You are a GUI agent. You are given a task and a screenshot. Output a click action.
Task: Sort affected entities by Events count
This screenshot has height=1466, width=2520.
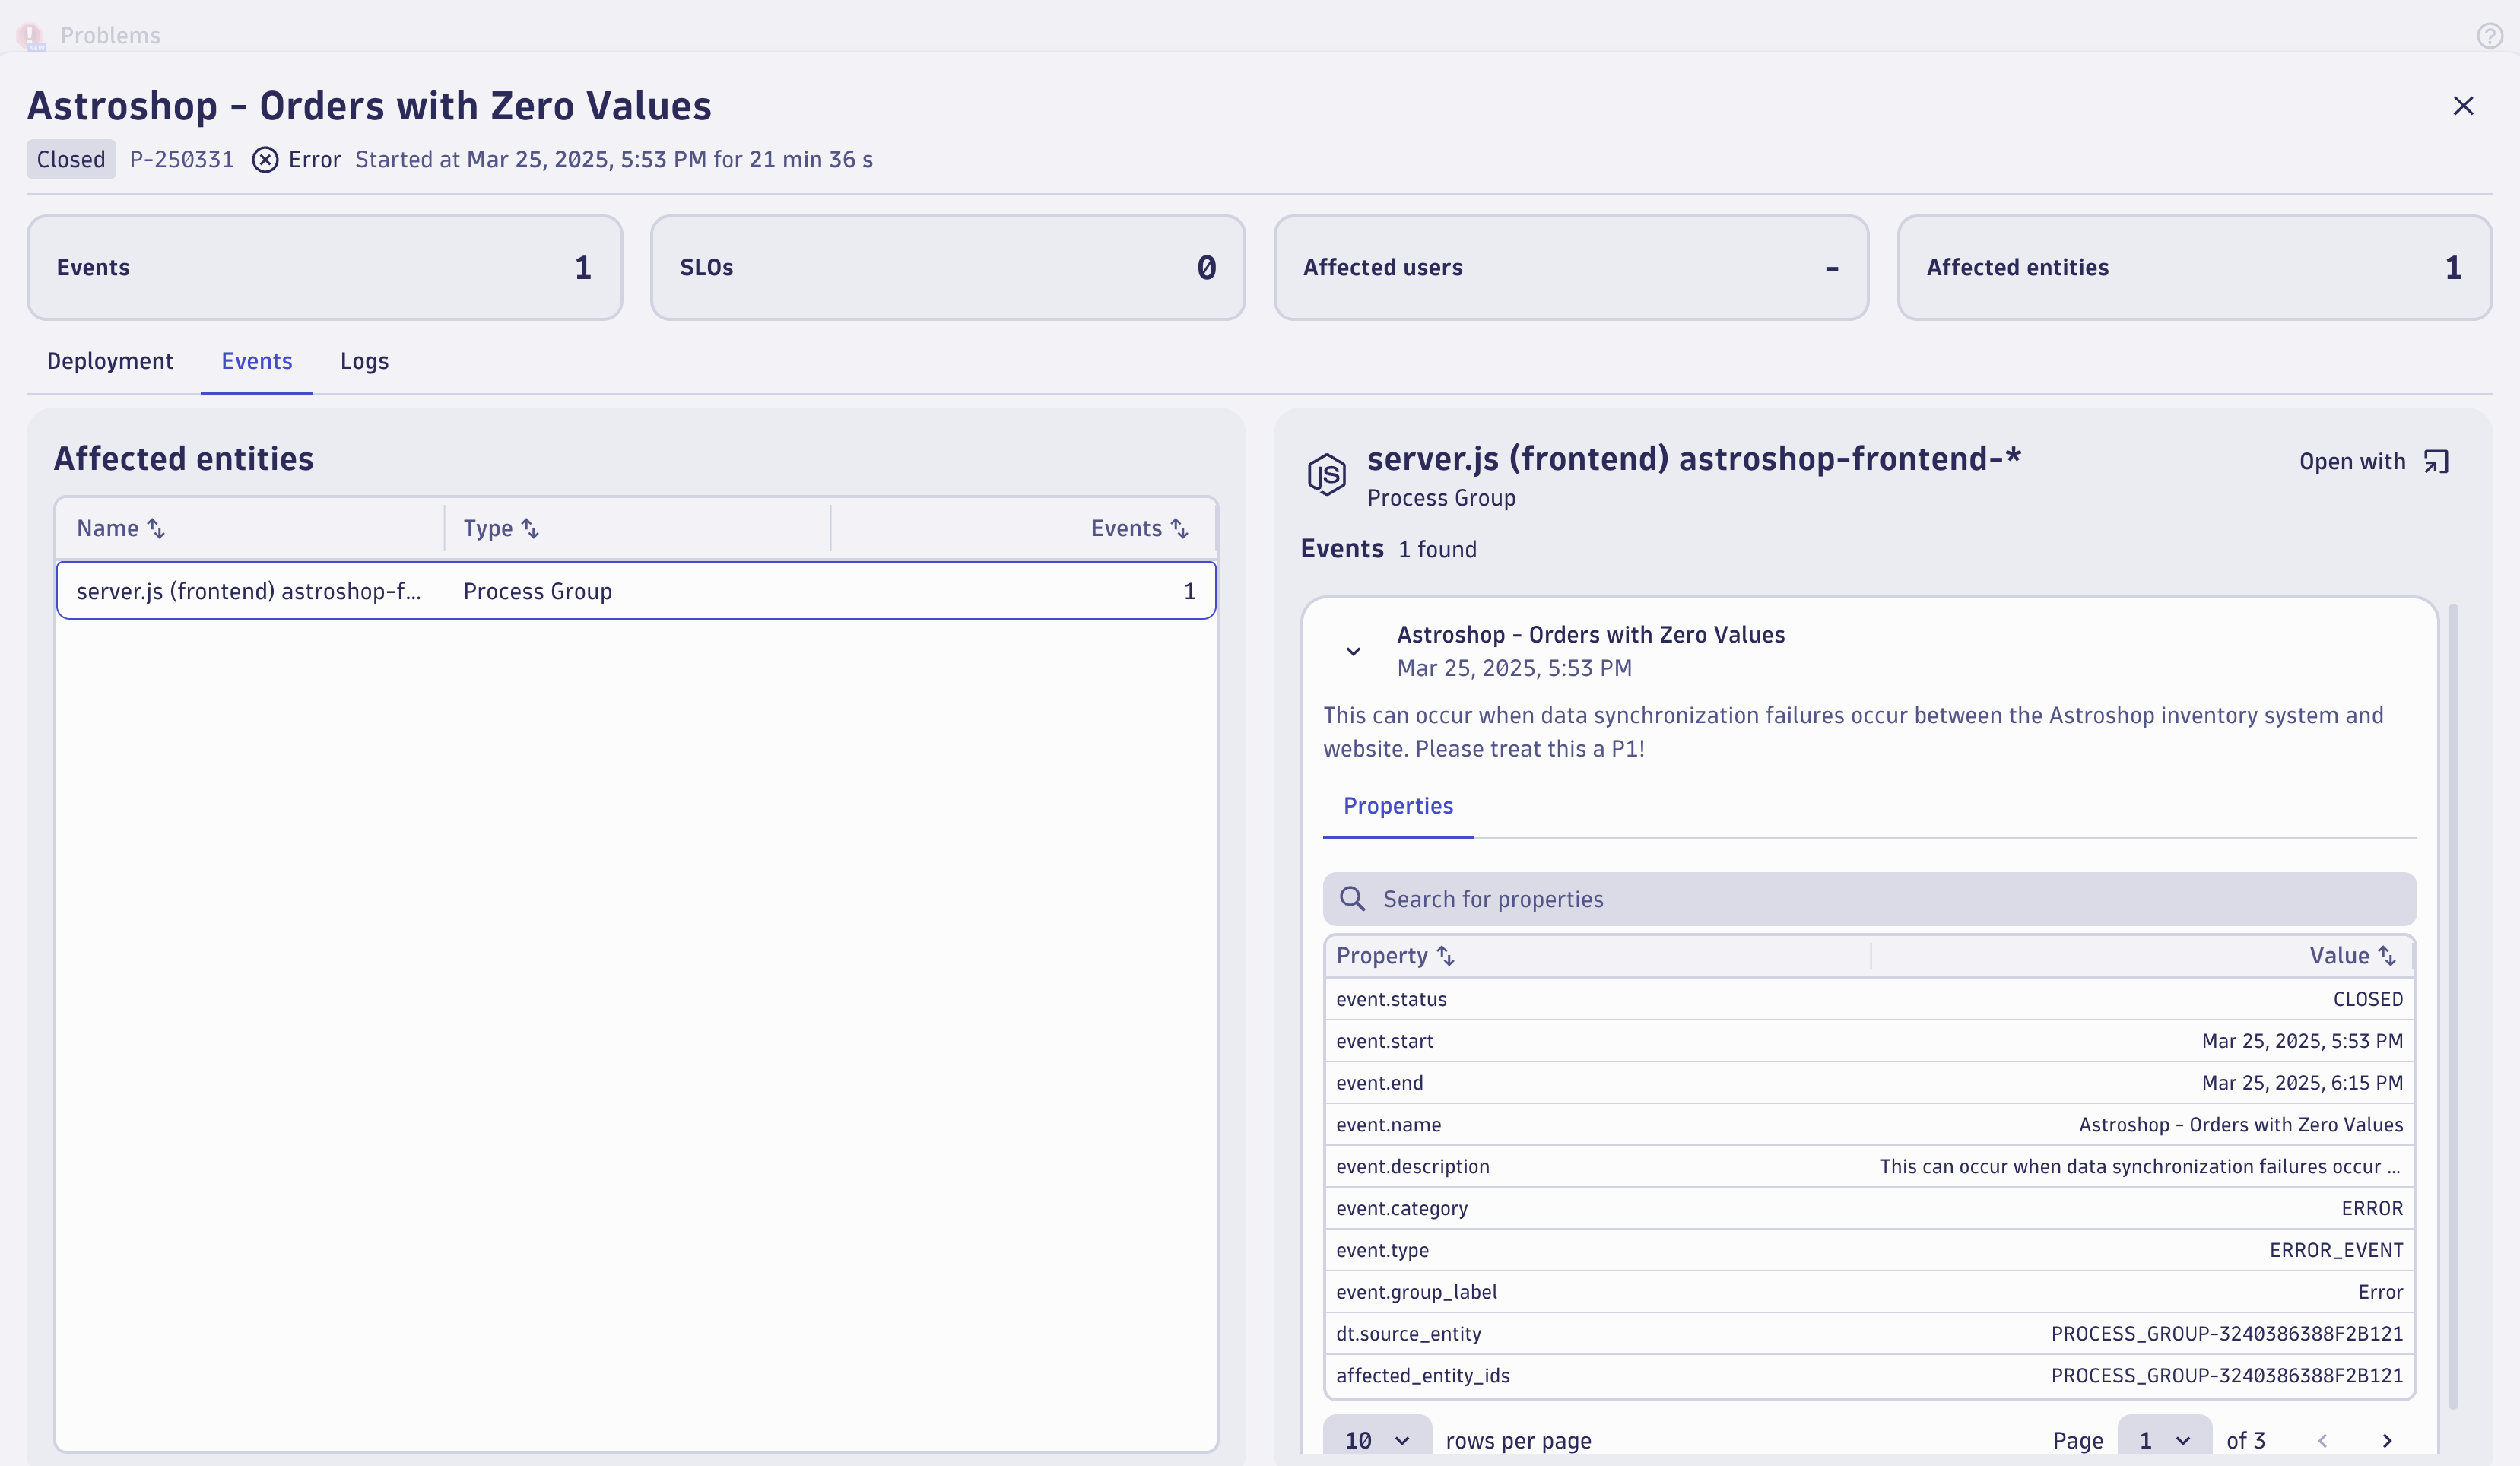(x=1180, y=528)
